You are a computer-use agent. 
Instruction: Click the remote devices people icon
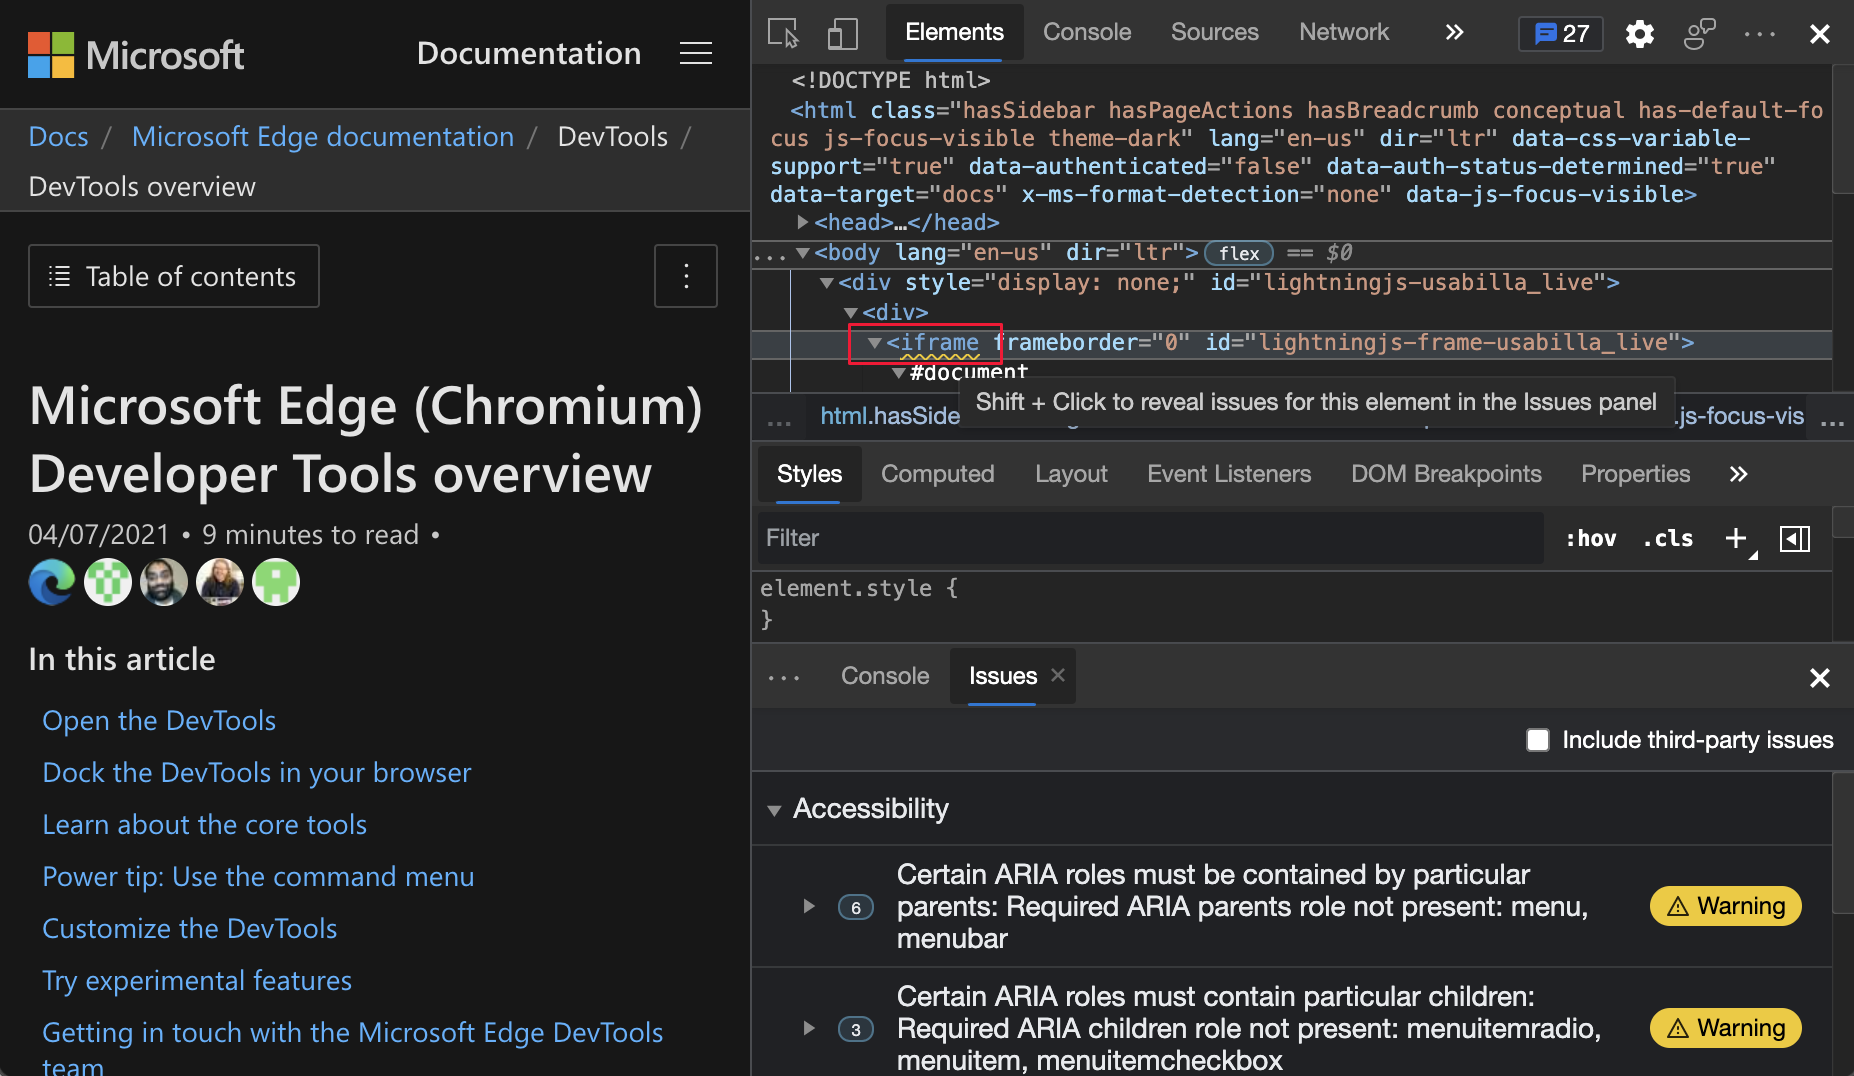coord(1700,33)
